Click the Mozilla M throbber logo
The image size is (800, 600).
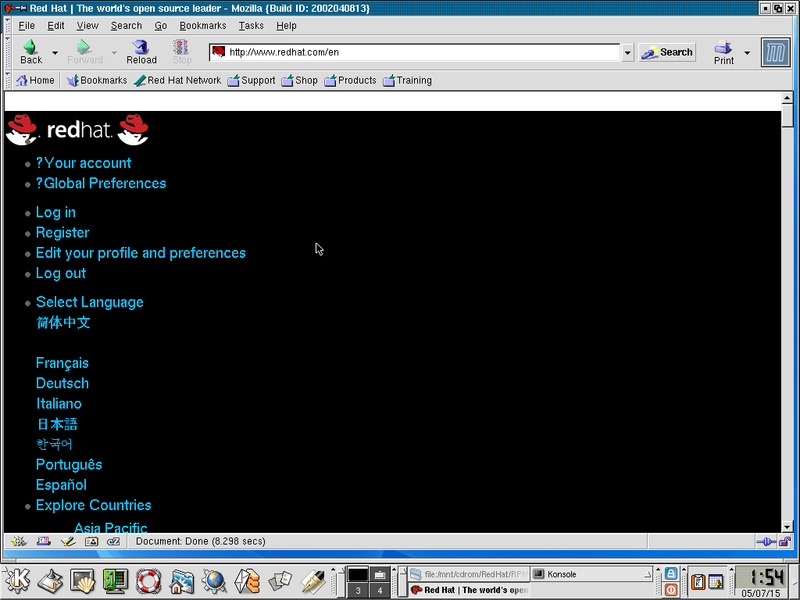coord(776,53)
